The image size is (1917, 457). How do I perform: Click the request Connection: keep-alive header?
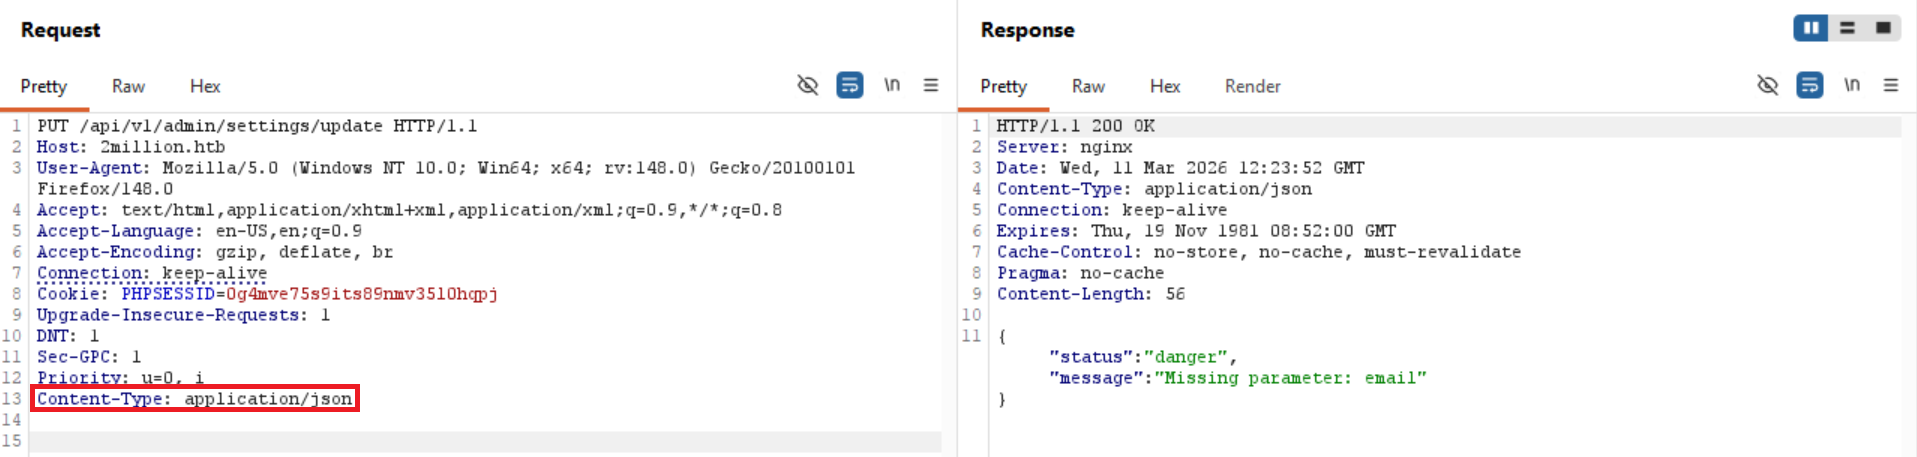152,273
